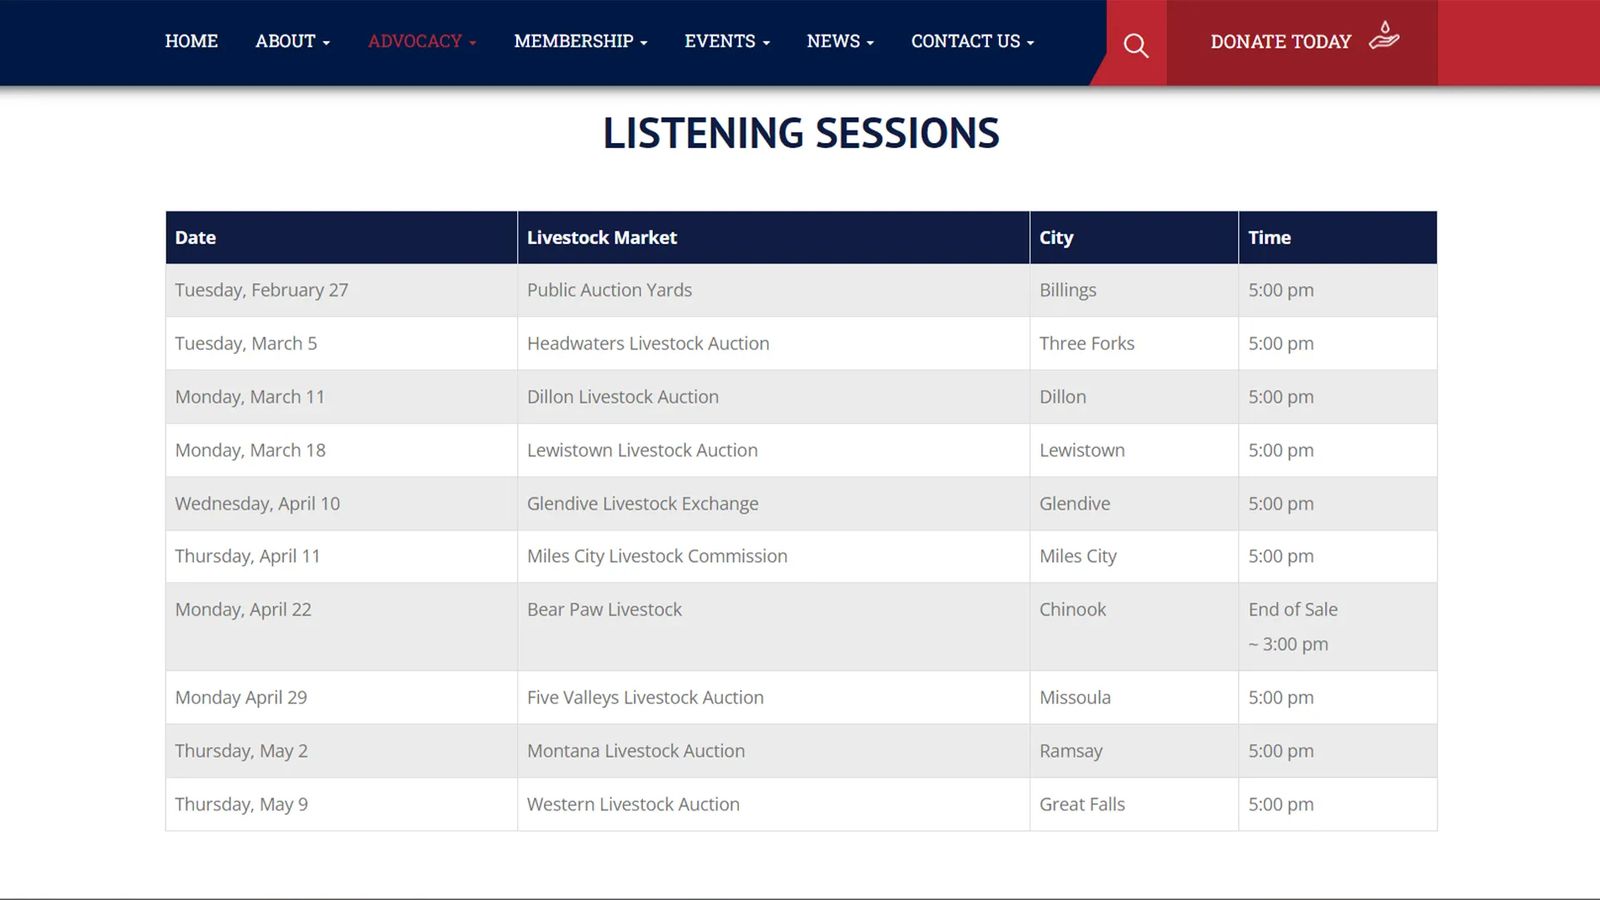Select the Five Valleys Livestock Auction cell
Image resolution: width=1600 pixels, height=900 pixels.
773,697
